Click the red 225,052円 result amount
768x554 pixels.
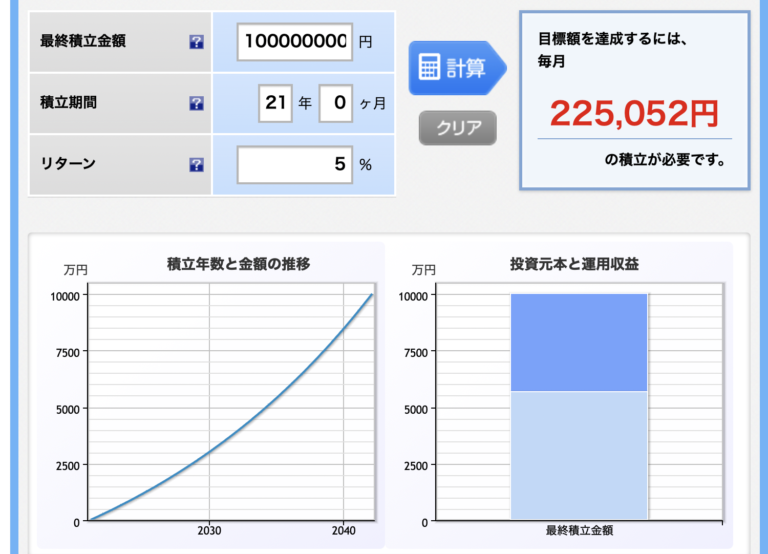pyautogui.click(x=634, y=114)
